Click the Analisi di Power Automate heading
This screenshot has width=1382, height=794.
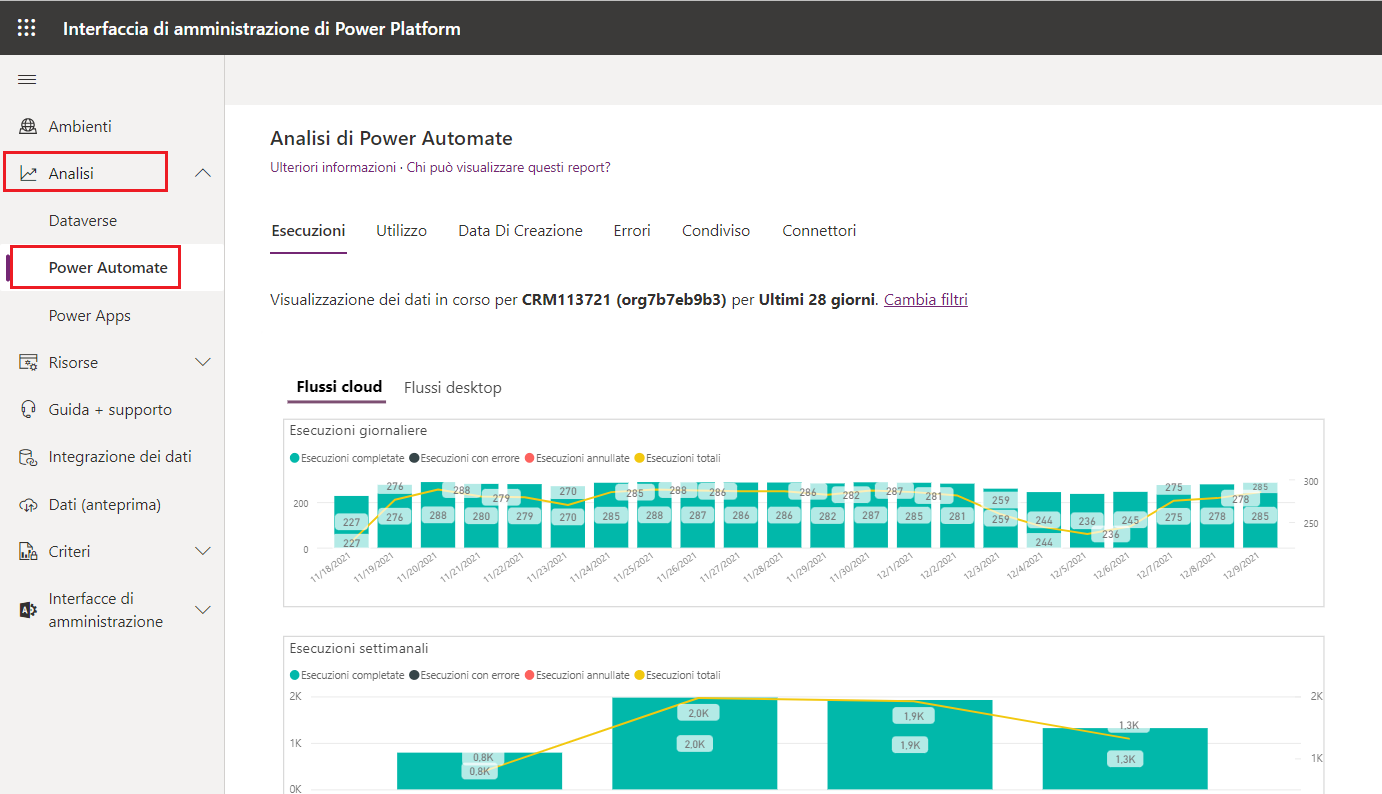coord(391,139)
